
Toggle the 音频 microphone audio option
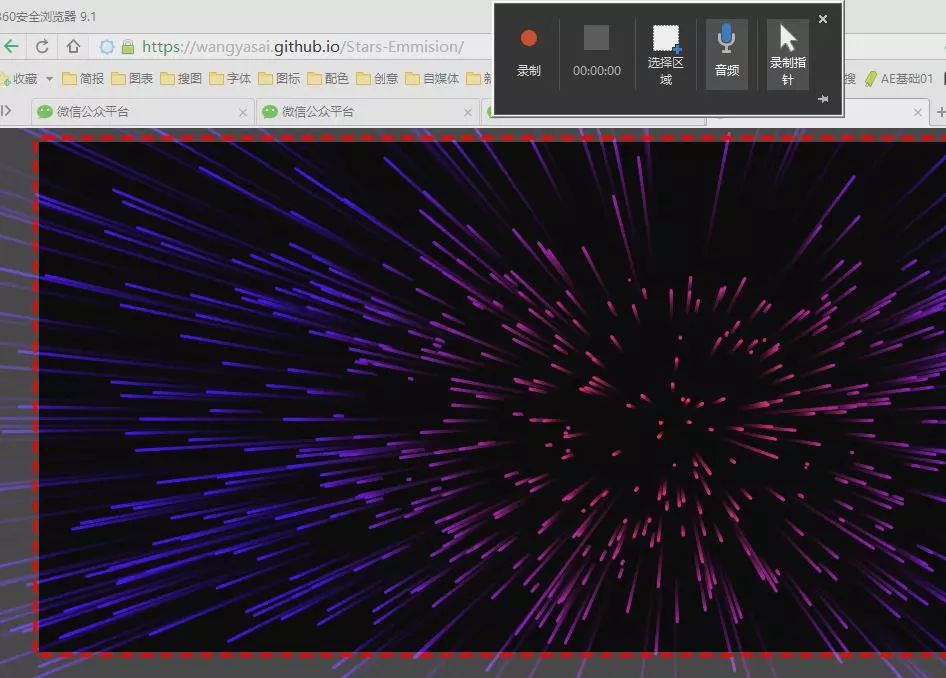tap(726, 54)
